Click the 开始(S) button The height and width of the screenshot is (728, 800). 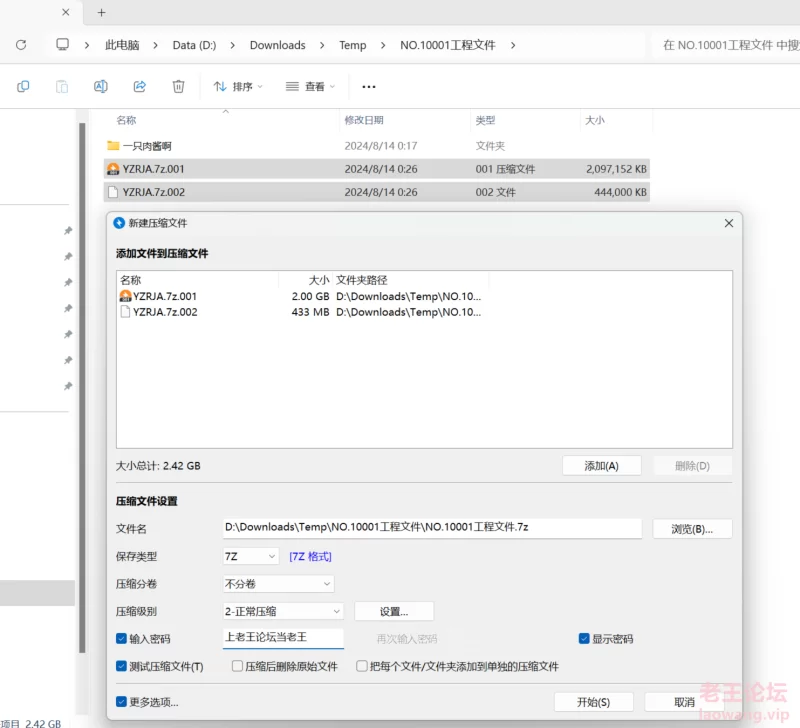point(594,702)
